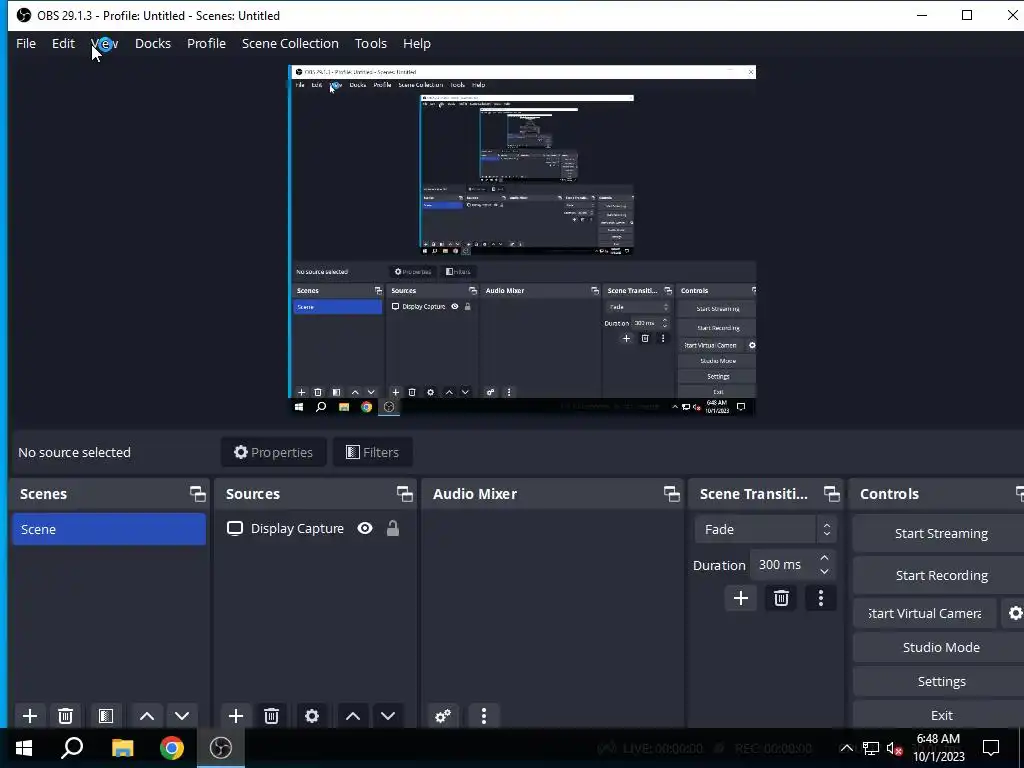This screenshot has height=768, width=1024.
Task: Remove transition with trash icon
Action: point(781,598)
